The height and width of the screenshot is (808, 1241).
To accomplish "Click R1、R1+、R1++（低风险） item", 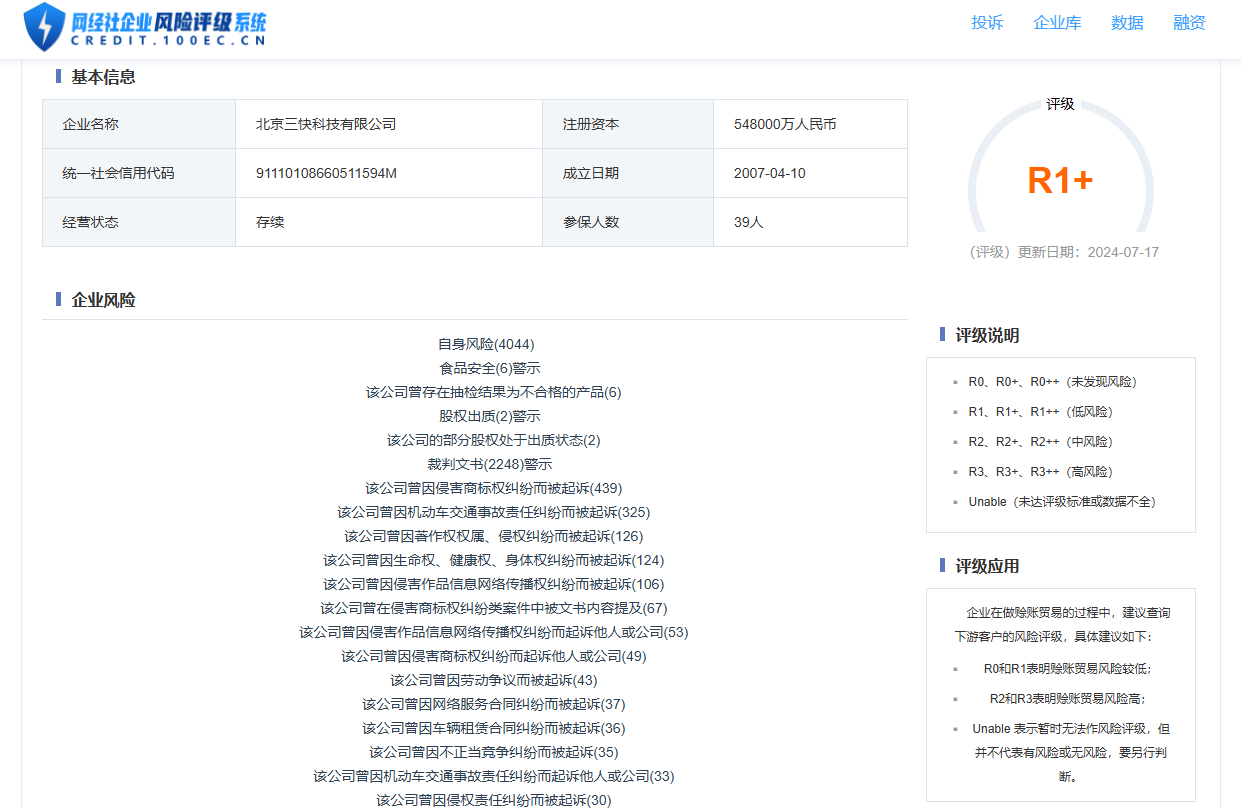I will pyautogui.click(x=1041, y=412).
